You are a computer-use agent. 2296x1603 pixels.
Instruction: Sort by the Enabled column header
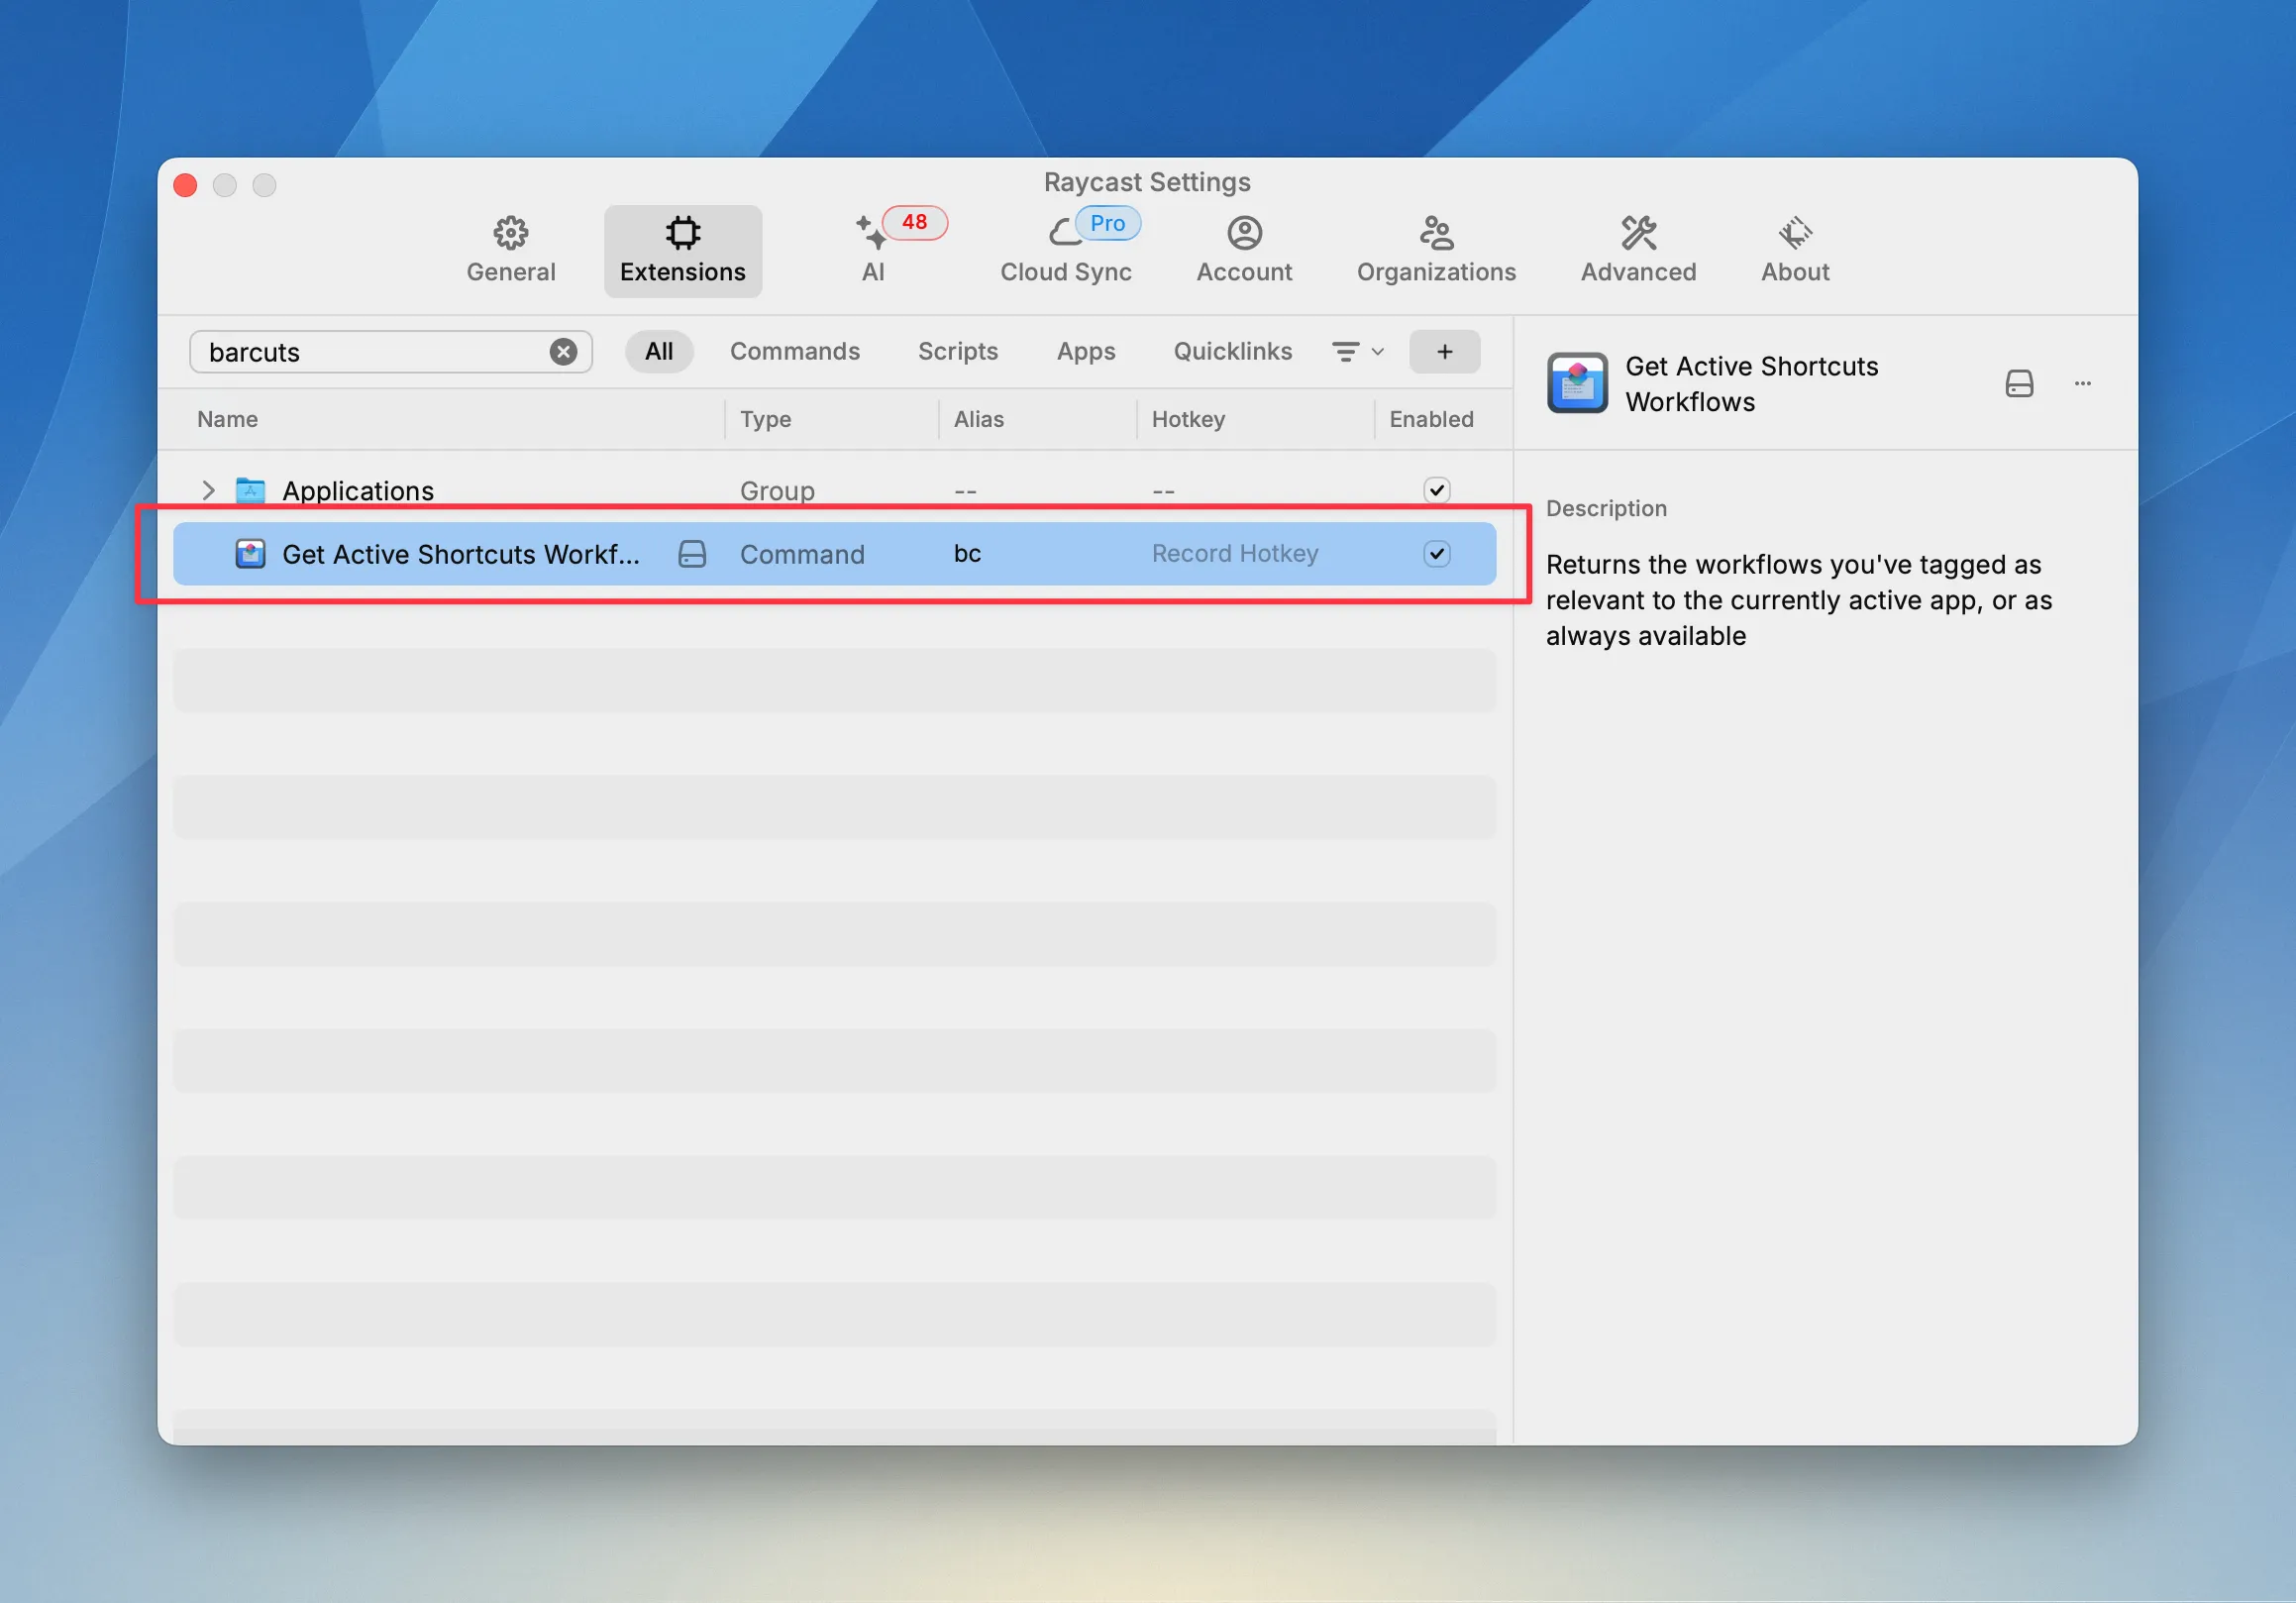click(x=1431, y=419)
